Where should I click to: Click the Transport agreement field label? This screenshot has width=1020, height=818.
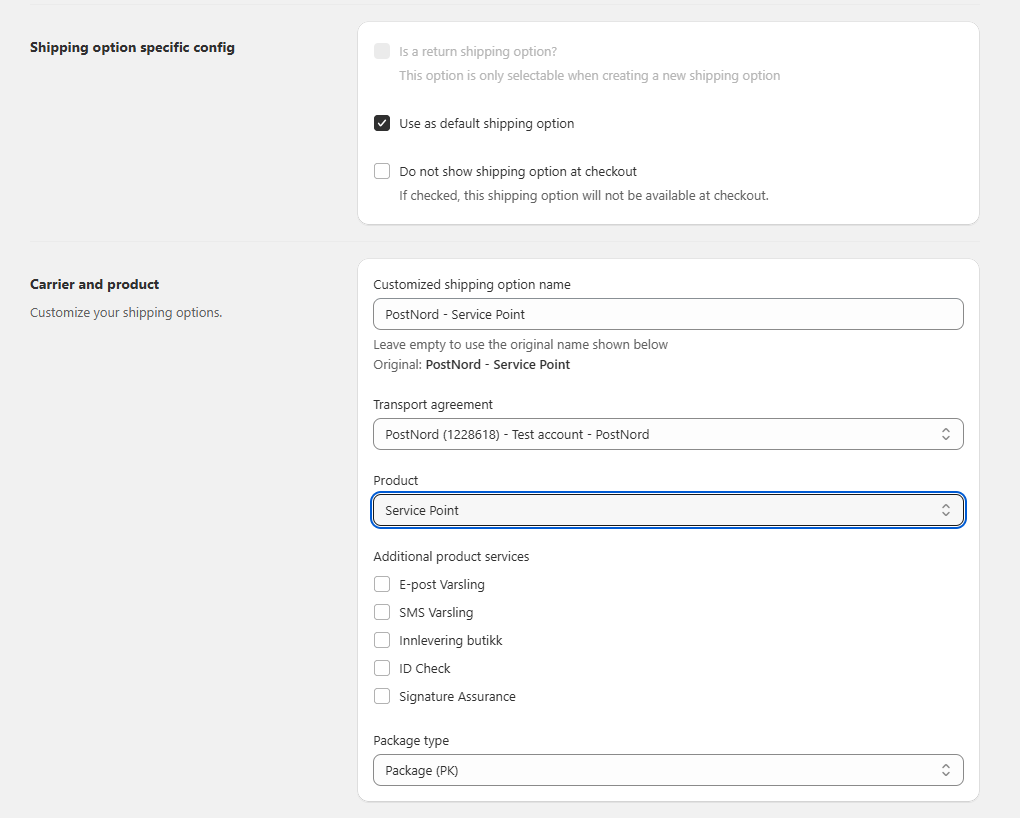(x=433, y=405)
